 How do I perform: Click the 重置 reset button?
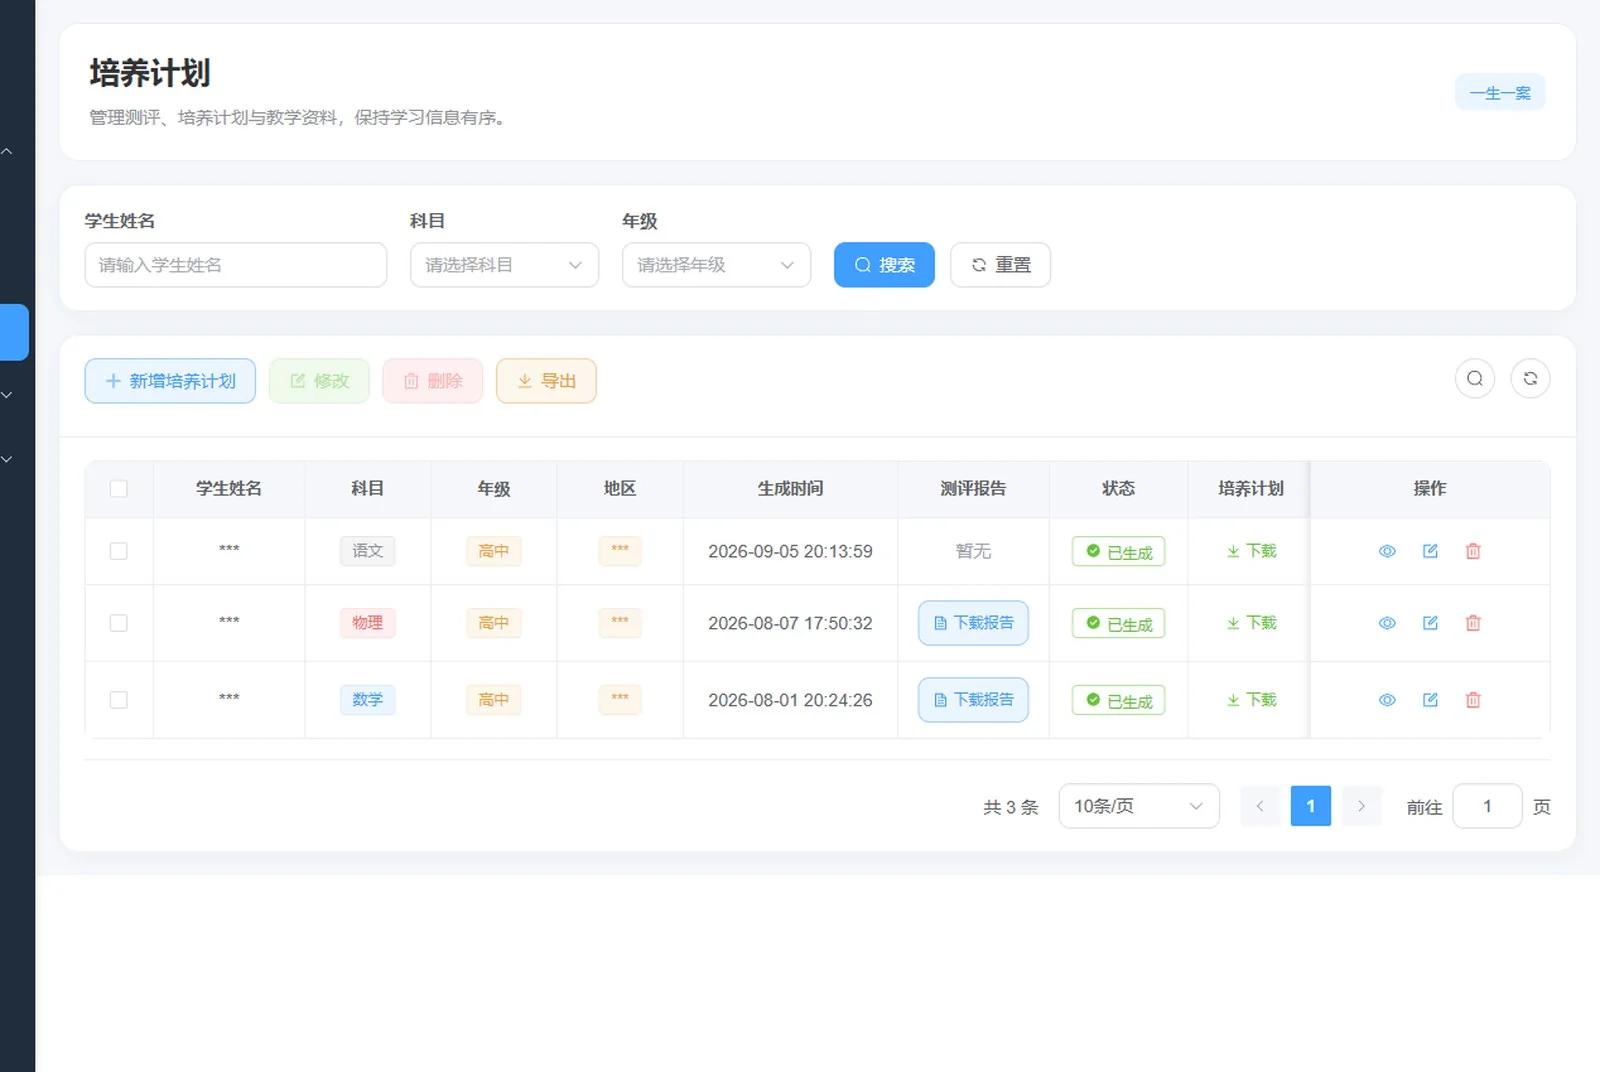pos(1000,265)
